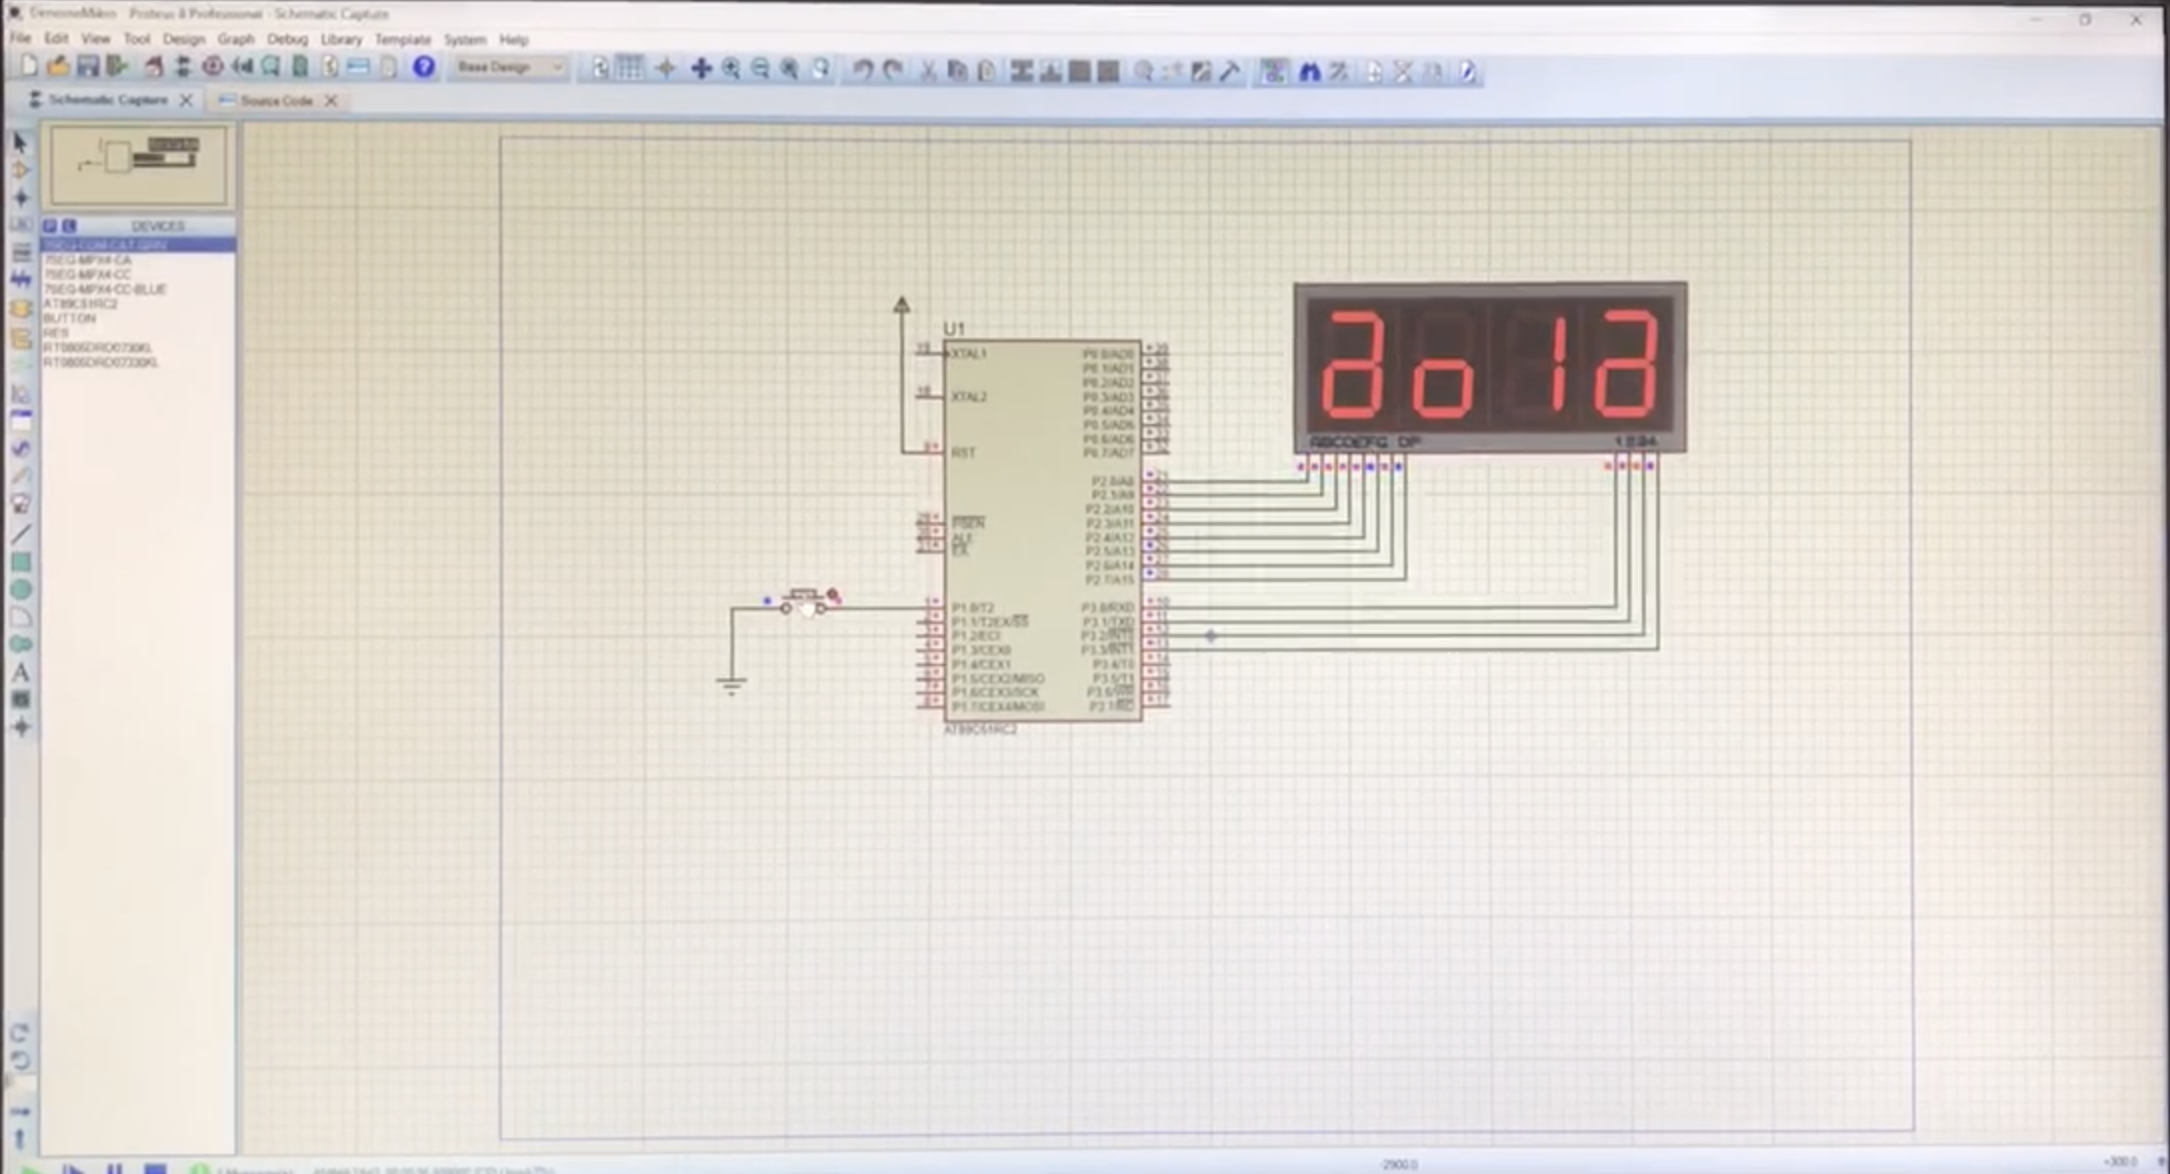The width and height of the screenshot is (2170, 1174).
Task: Select the Component Mode tool
Action: pos(20,170)
